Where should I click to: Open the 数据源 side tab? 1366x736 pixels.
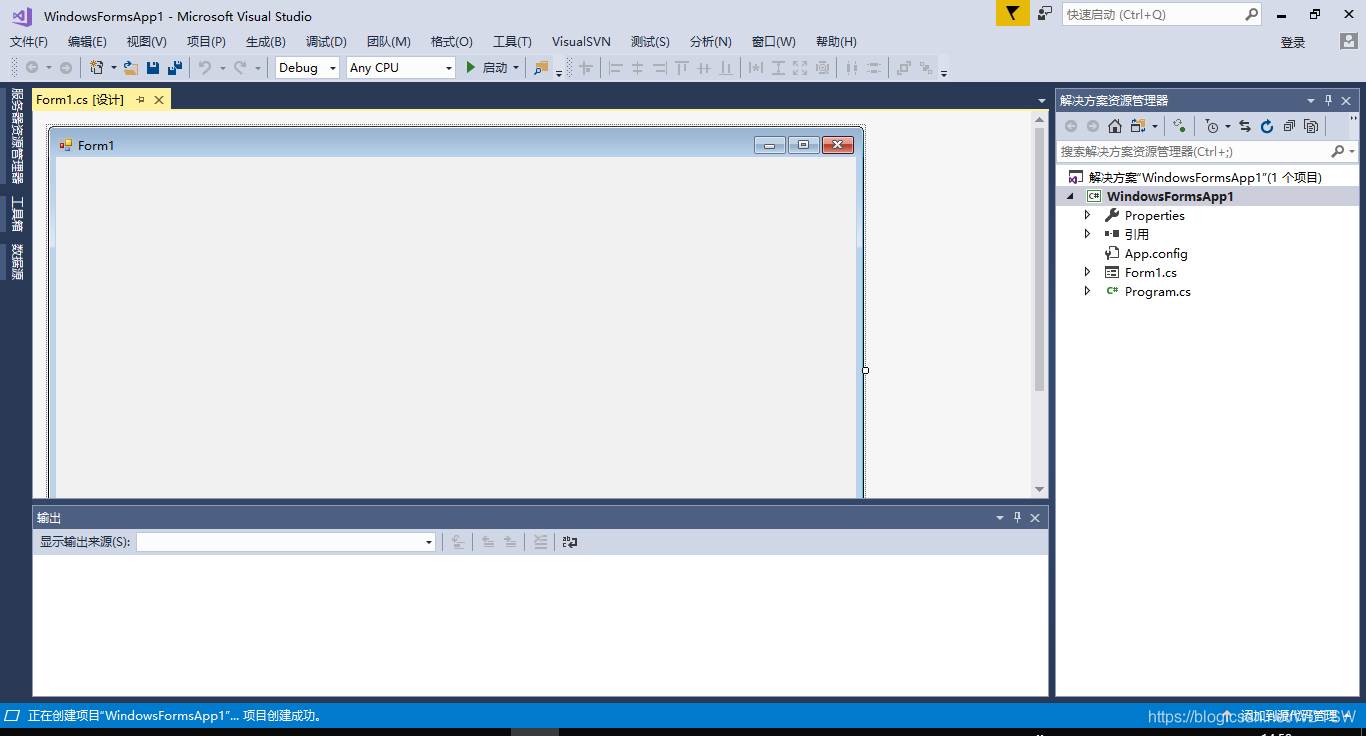[x=16, y=263]
